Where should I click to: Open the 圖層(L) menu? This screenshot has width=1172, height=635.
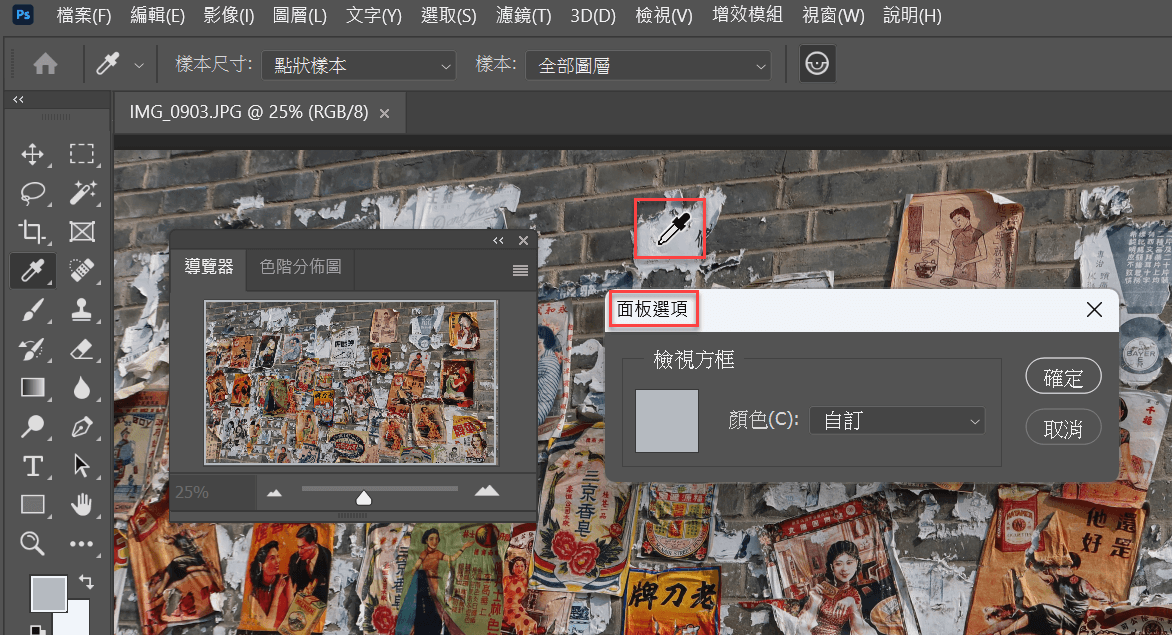[300, 15]
